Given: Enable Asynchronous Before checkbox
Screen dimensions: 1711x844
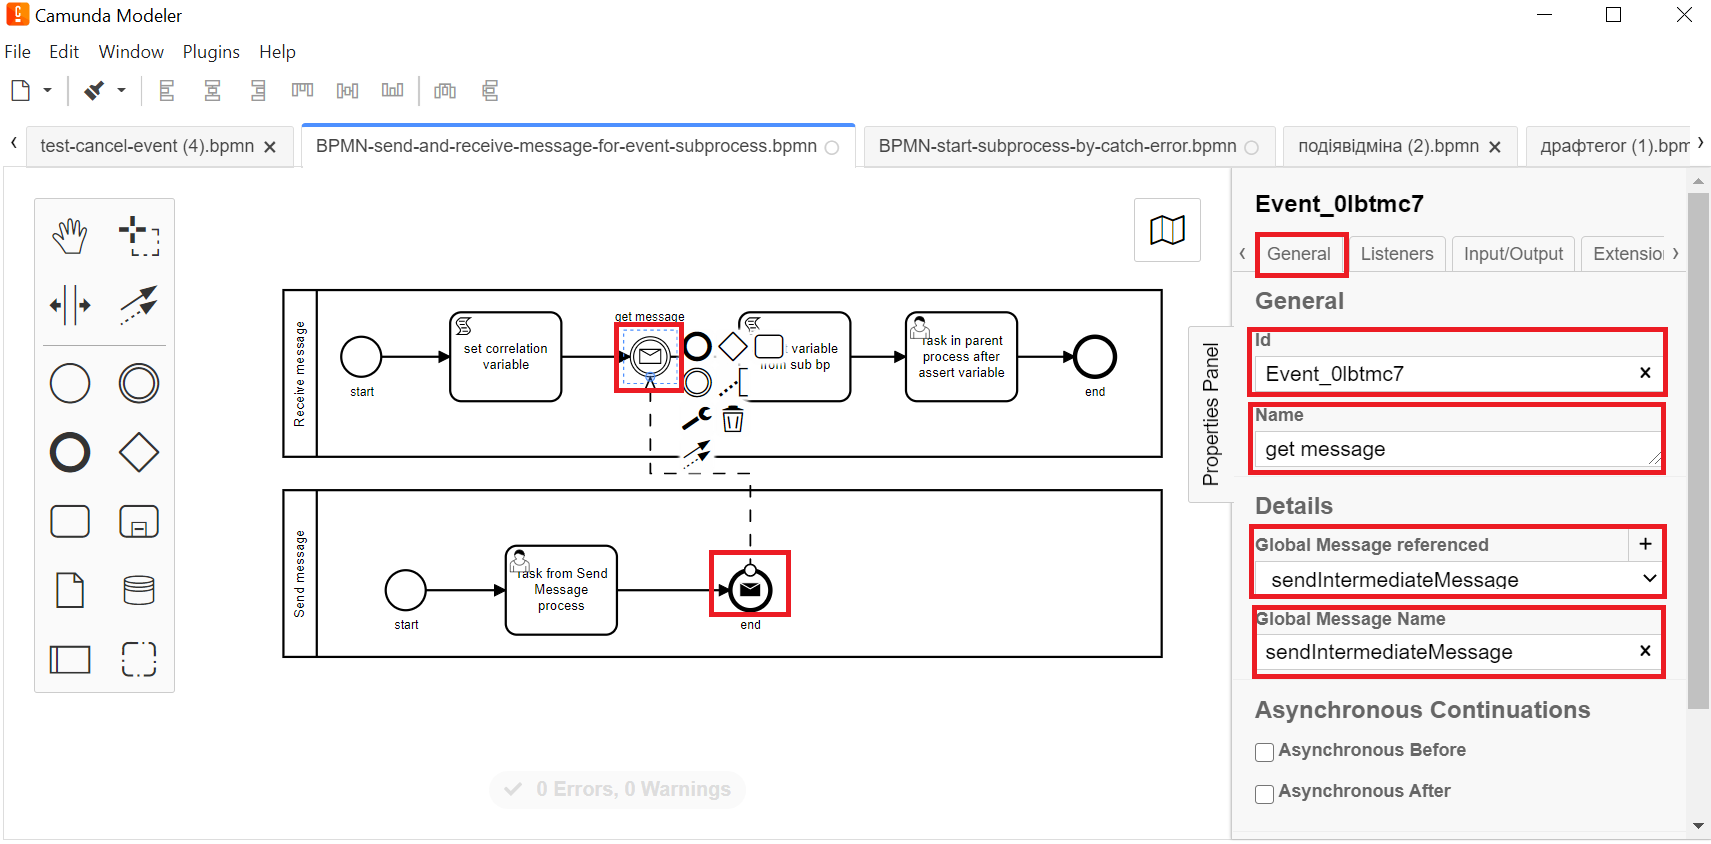Looking at the screenshot, I should coord(1265,752).
